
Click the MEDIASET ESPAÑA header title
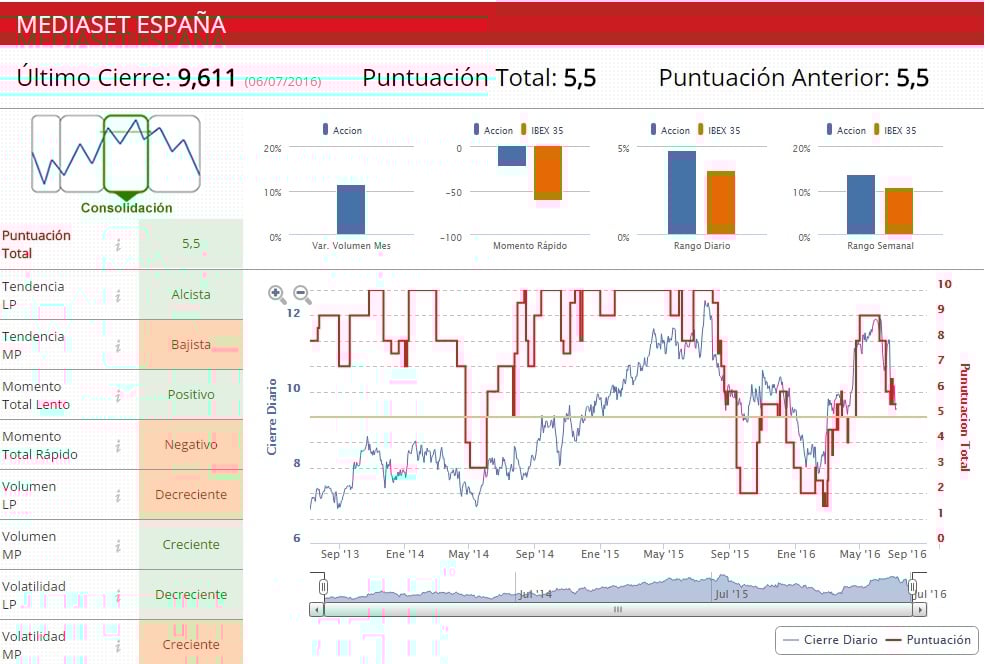pyautogui.click(x=121, y=25)
